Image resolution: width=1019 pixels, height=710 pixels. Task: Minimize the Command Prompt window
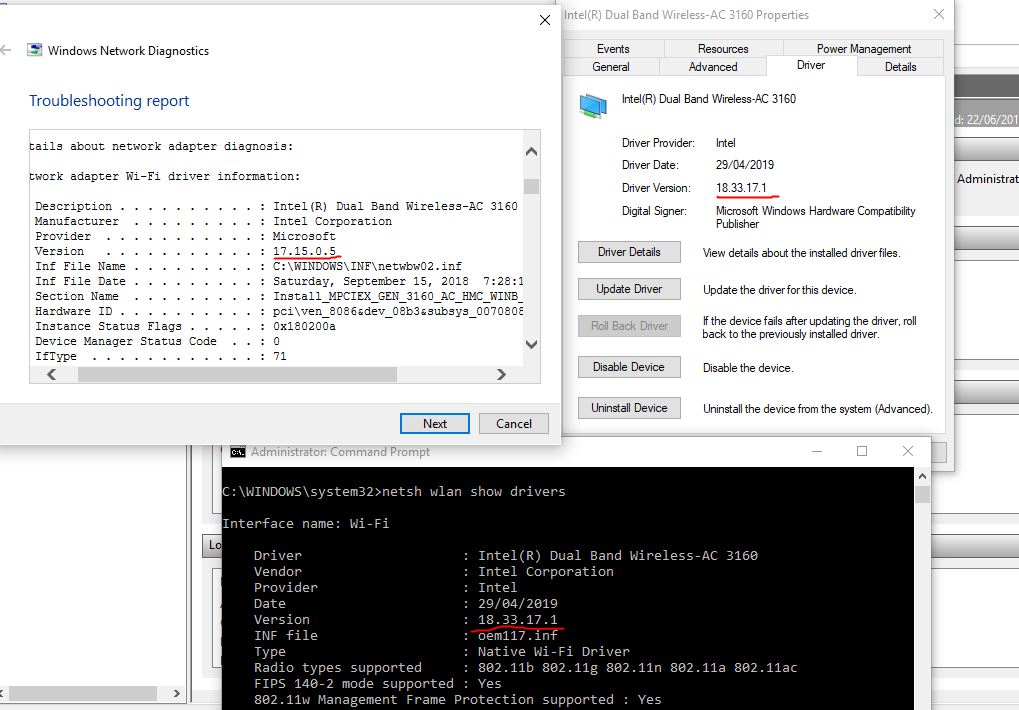tap(817, 451)
